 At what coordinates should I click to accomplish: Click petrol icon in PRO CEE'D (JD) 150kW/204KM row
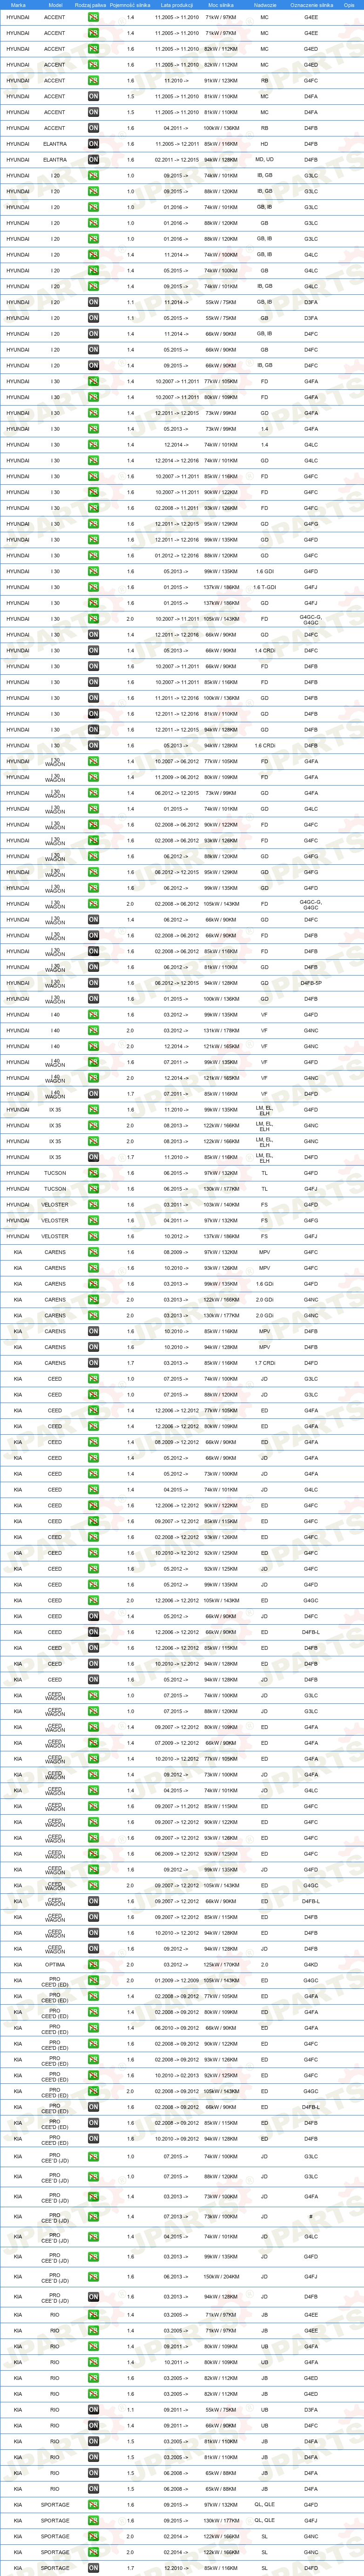coord(93,2277)
